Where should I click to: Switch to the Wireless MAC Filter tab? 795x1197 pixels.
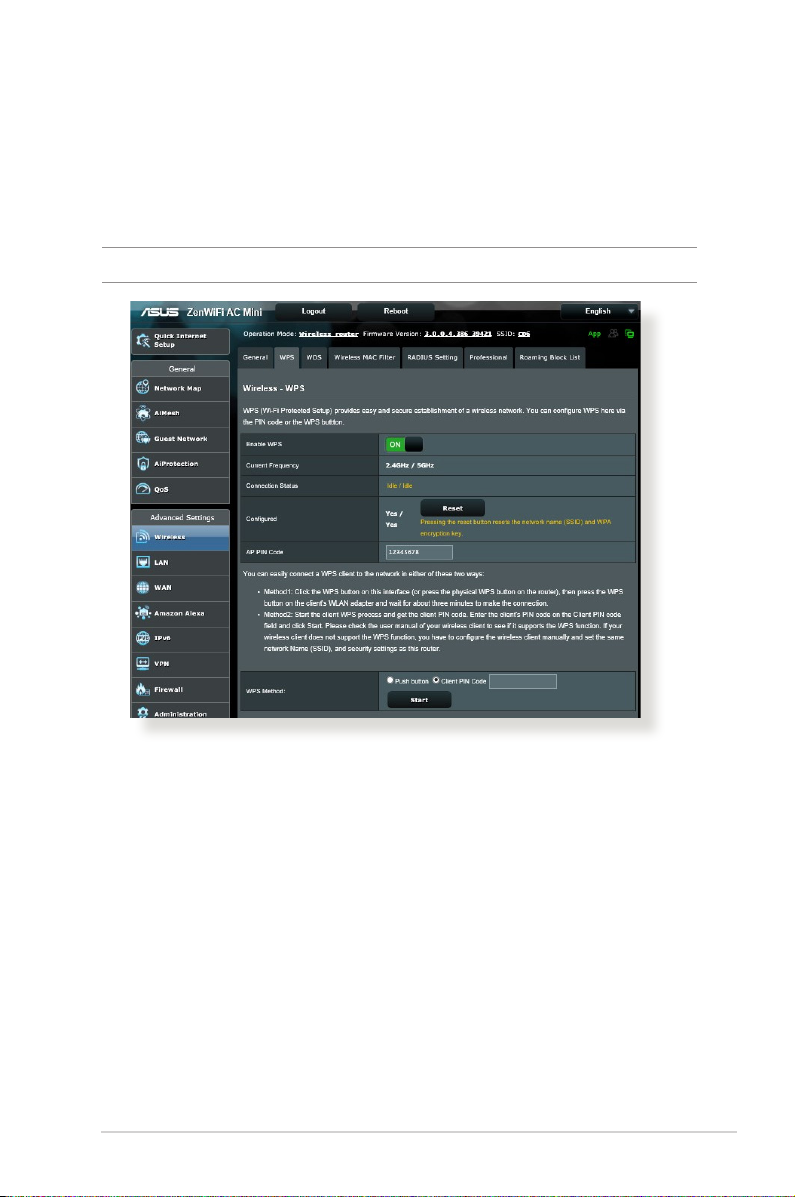[364, 357]
